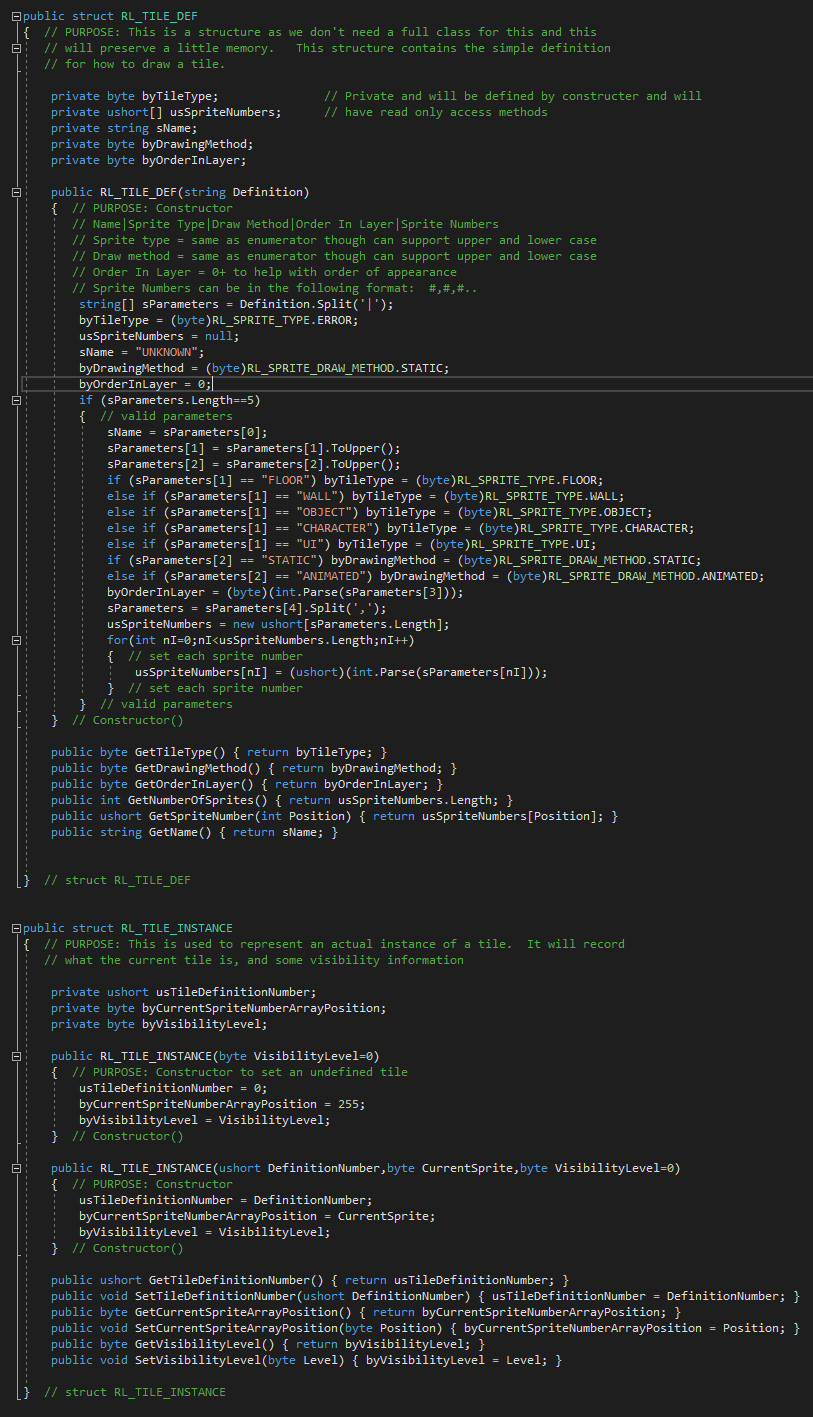Click the GetVisibilityLevel() method line
Screen dimensions: 813x1417
[x=268, y=1344]
